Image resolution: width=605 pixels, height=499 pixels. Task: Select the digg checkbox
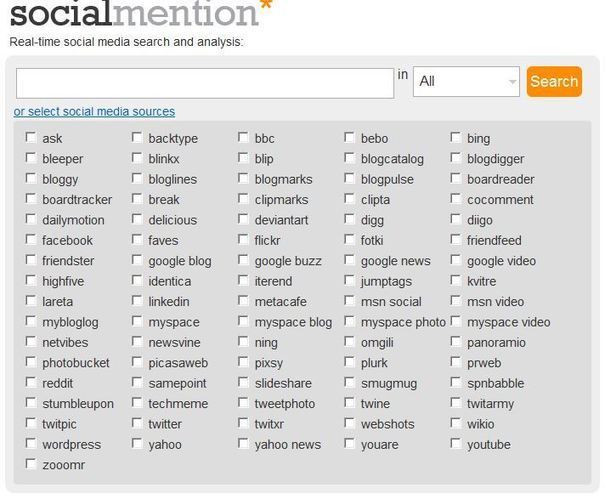point(350,219)
